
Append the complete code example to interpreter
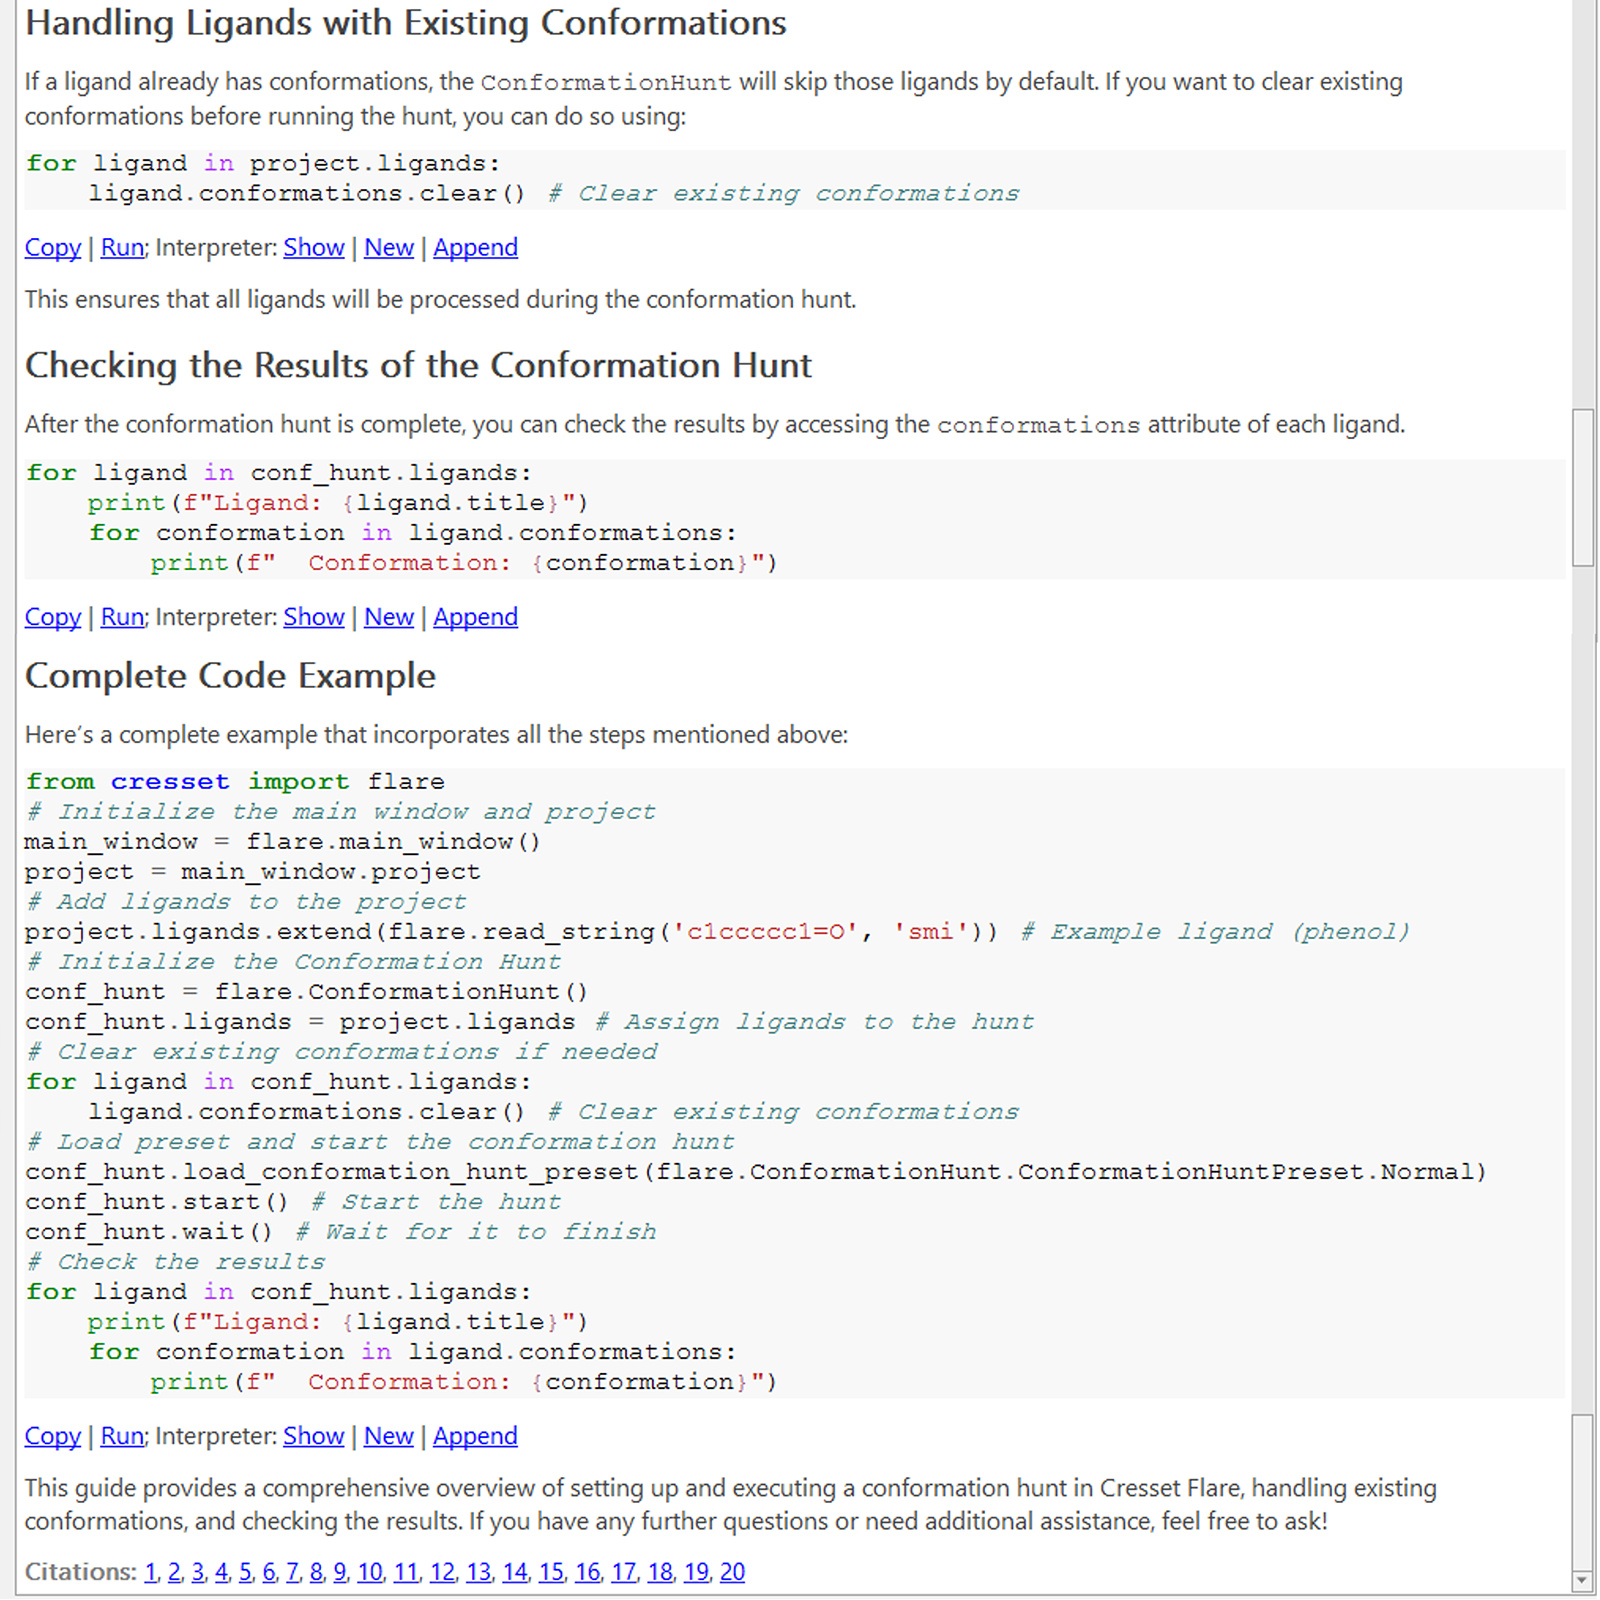coord(475,1436)
